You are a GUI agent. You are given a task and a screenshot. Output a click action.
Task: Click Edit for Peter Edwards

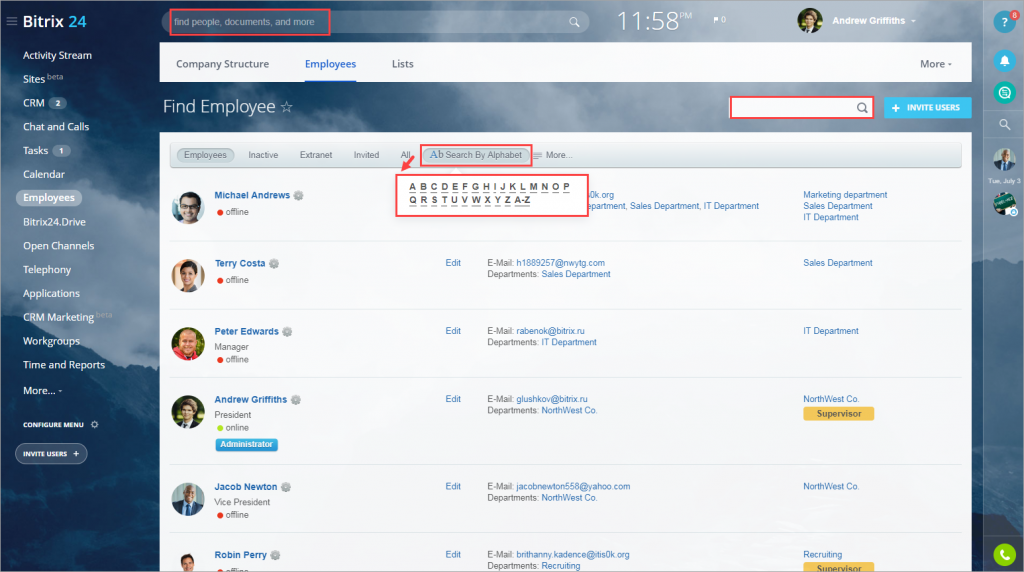(x=453, y=330)
